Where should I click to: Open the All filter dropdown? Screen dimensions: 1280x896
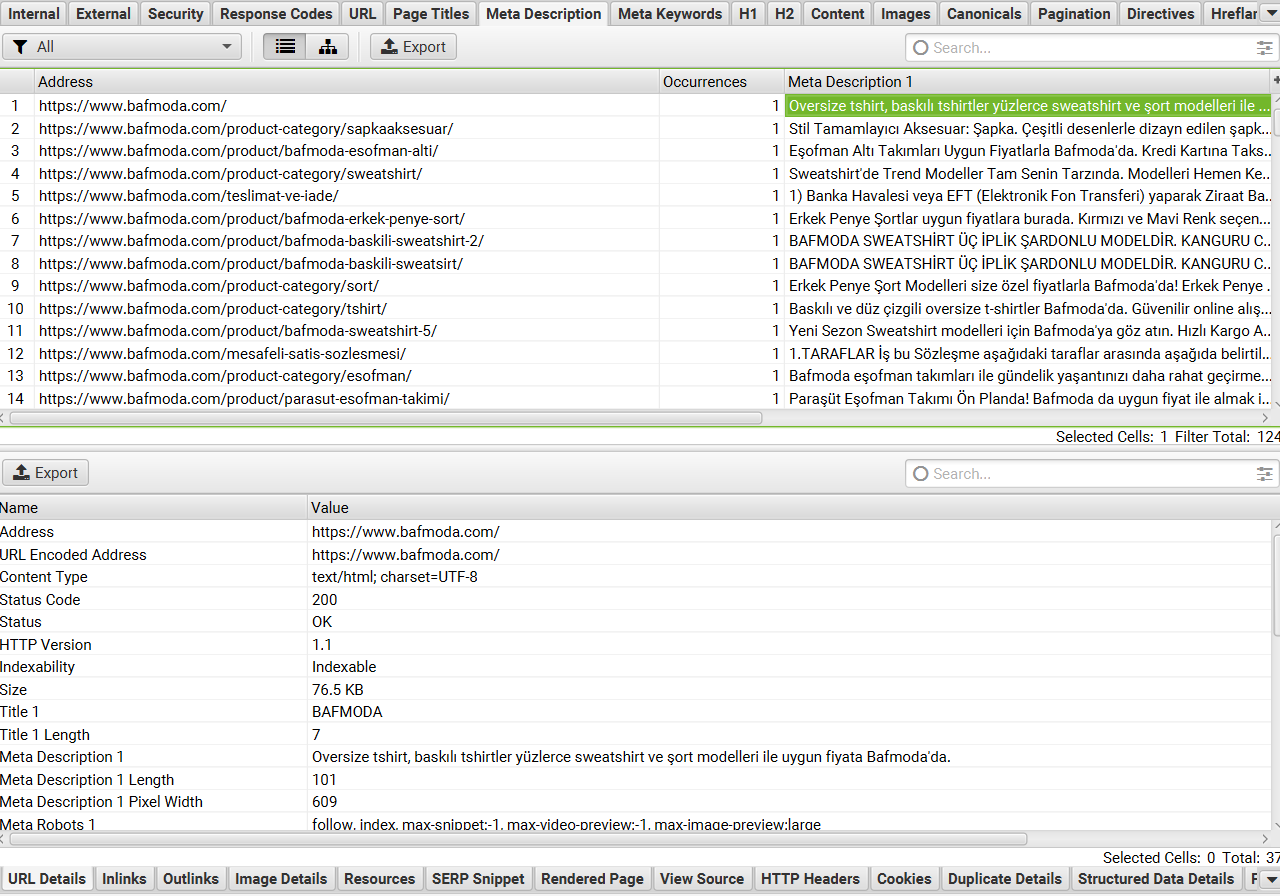(122, 47)
